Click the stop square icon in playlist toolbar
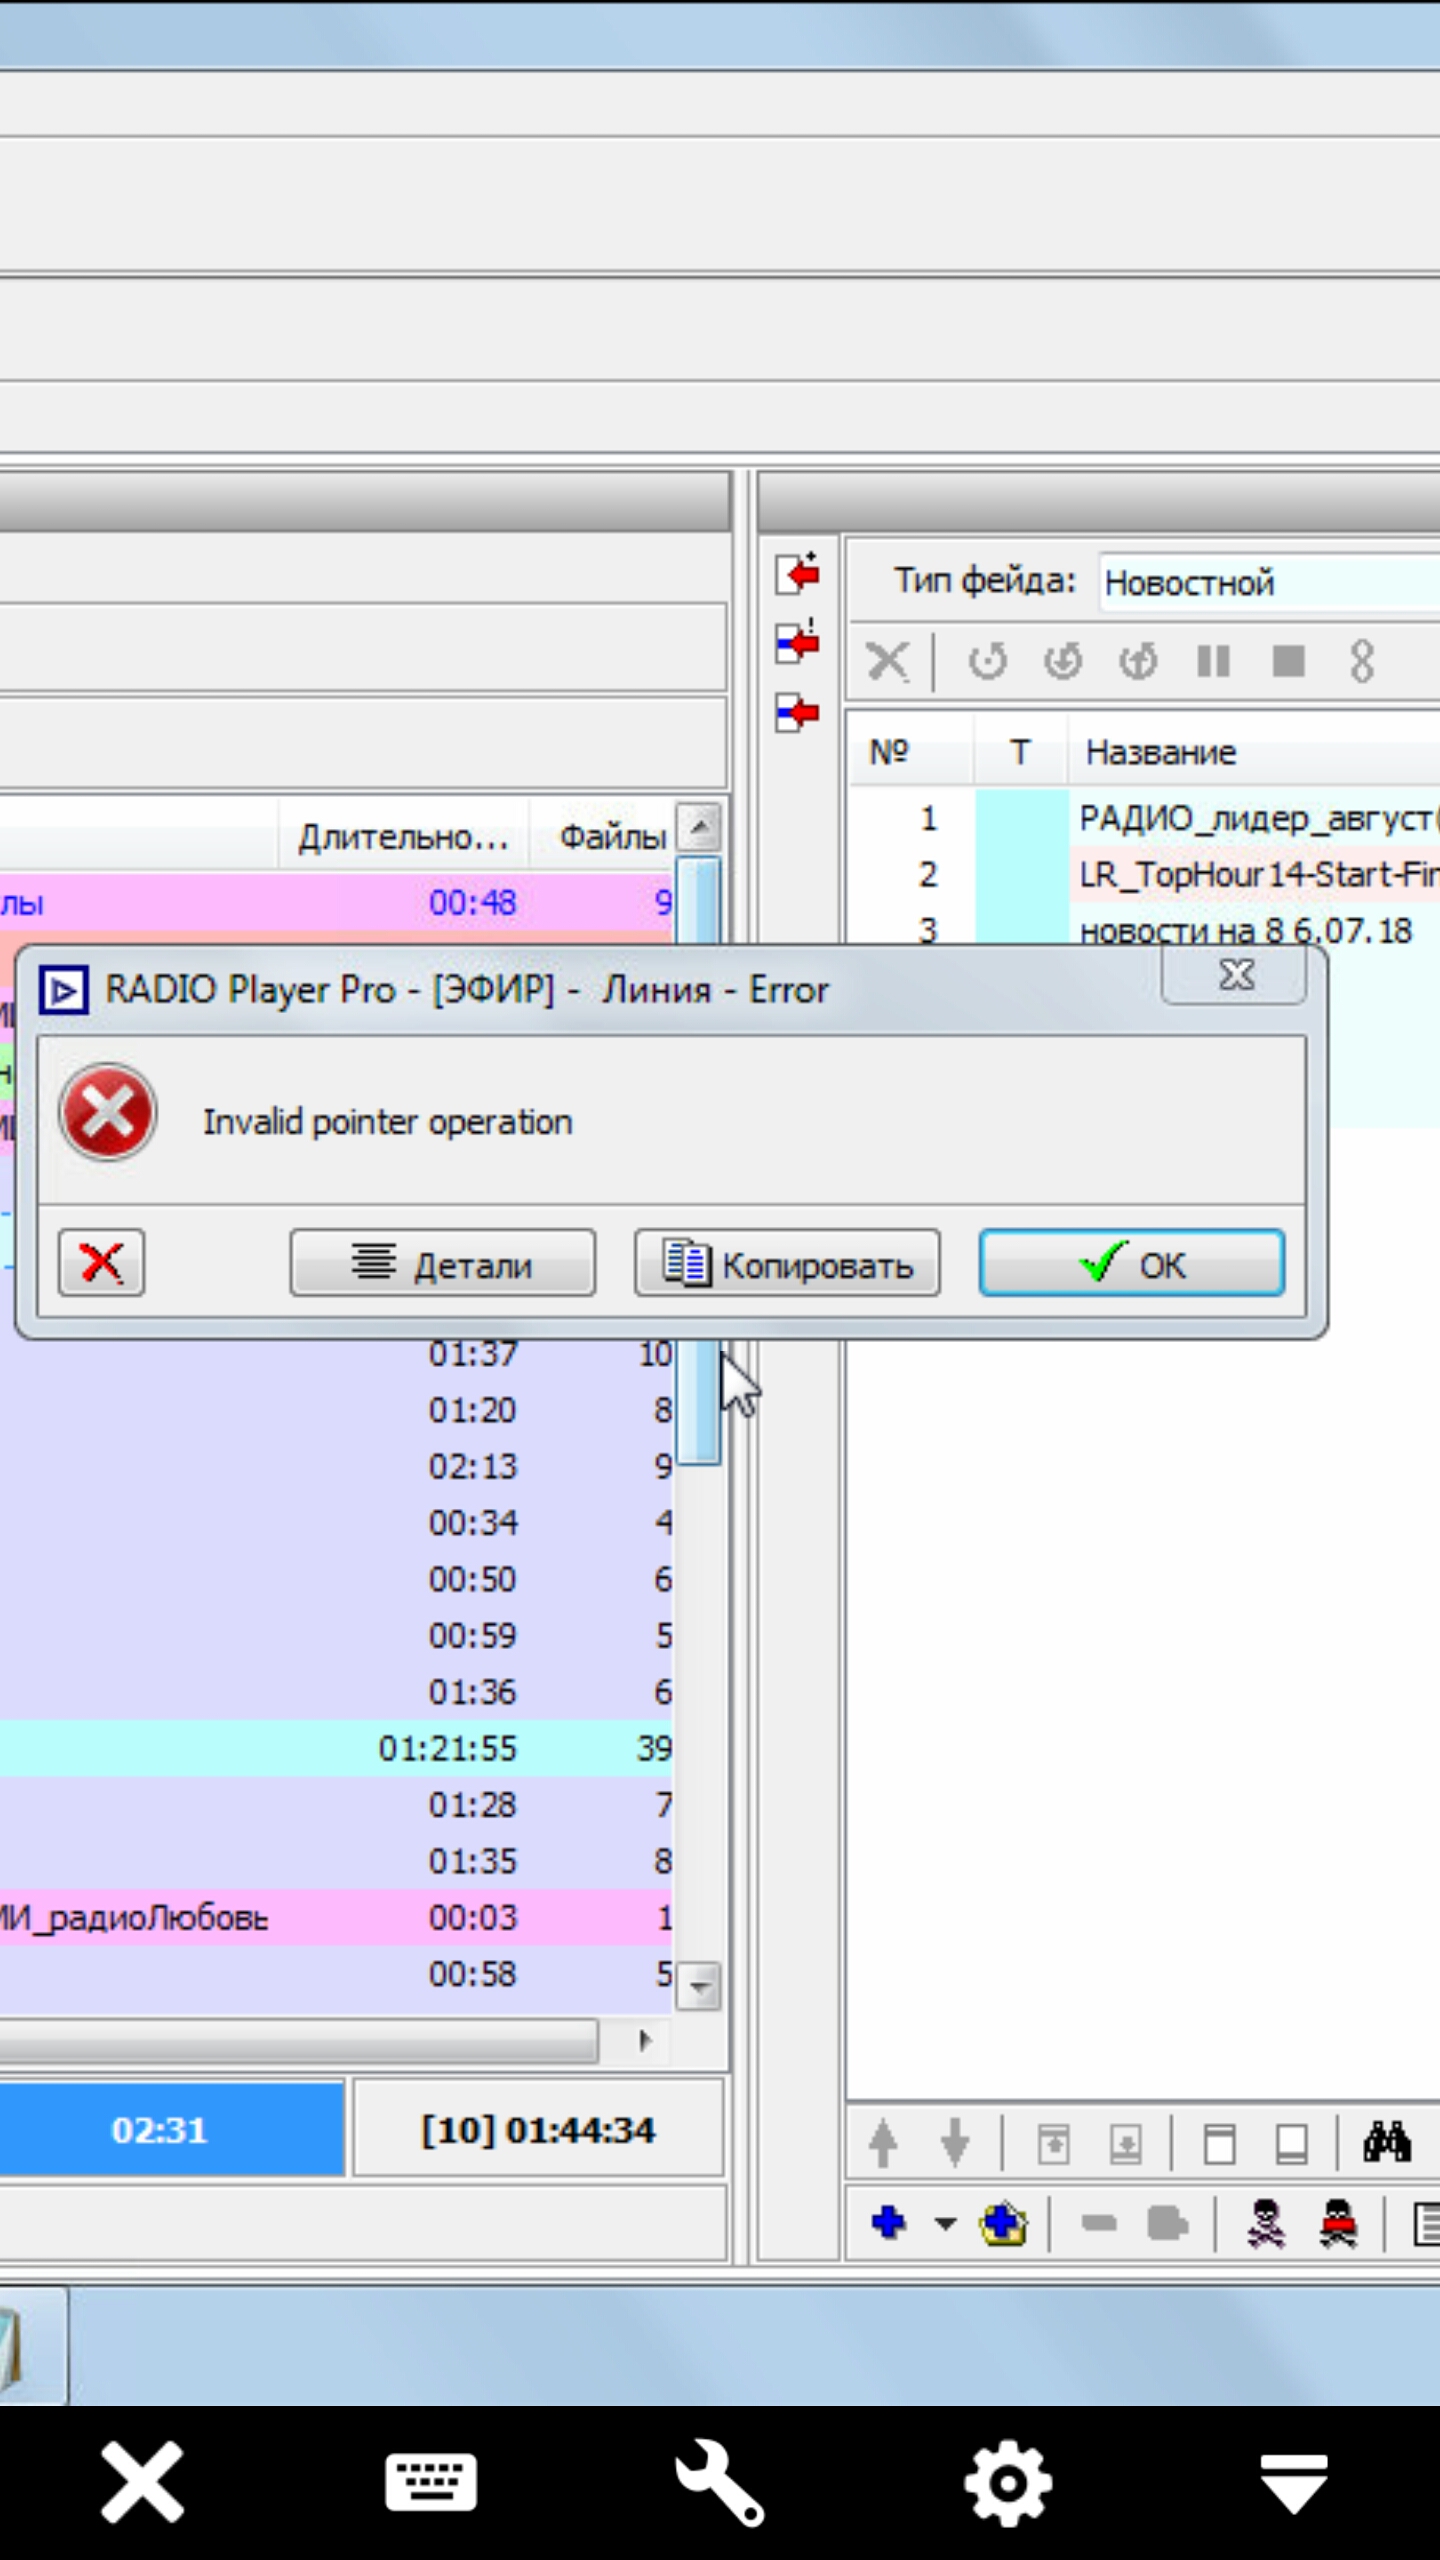 click(x=1288, y=661)
